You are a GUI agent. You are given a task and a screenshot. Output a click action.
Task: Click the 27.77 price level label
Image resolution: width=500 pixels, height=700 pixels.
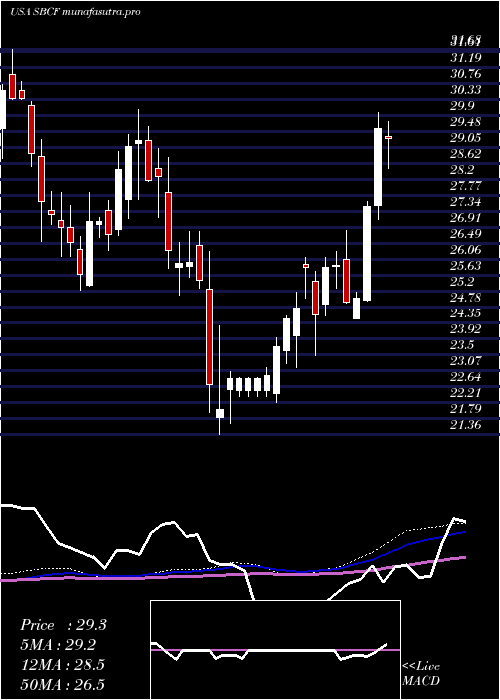[466, 186]
